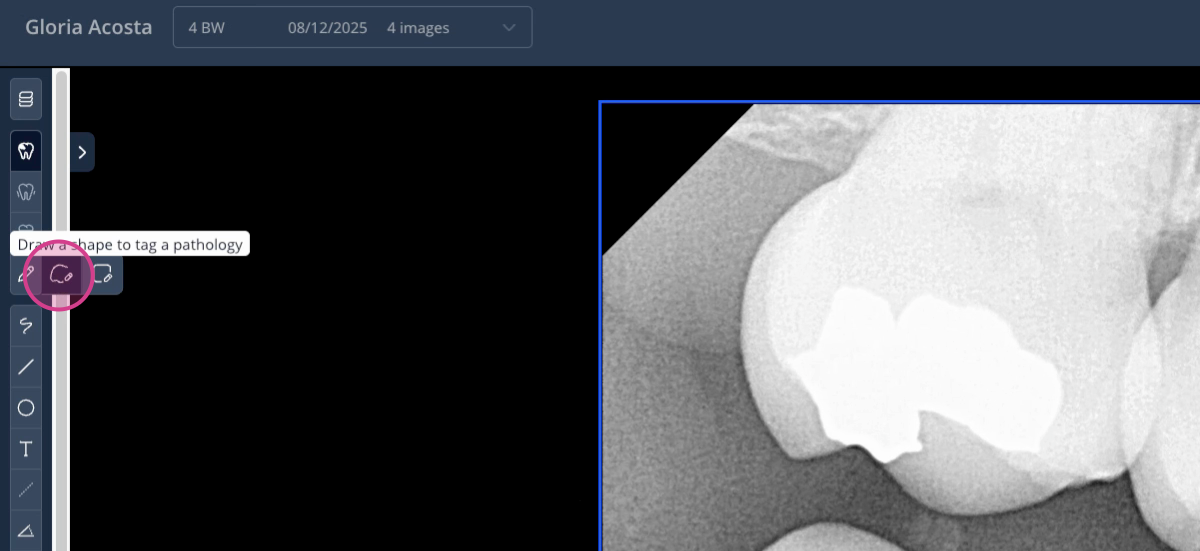
Task: Click patient name Gloria Acosta
Action: pyautogui.click(x=89, y=27)
